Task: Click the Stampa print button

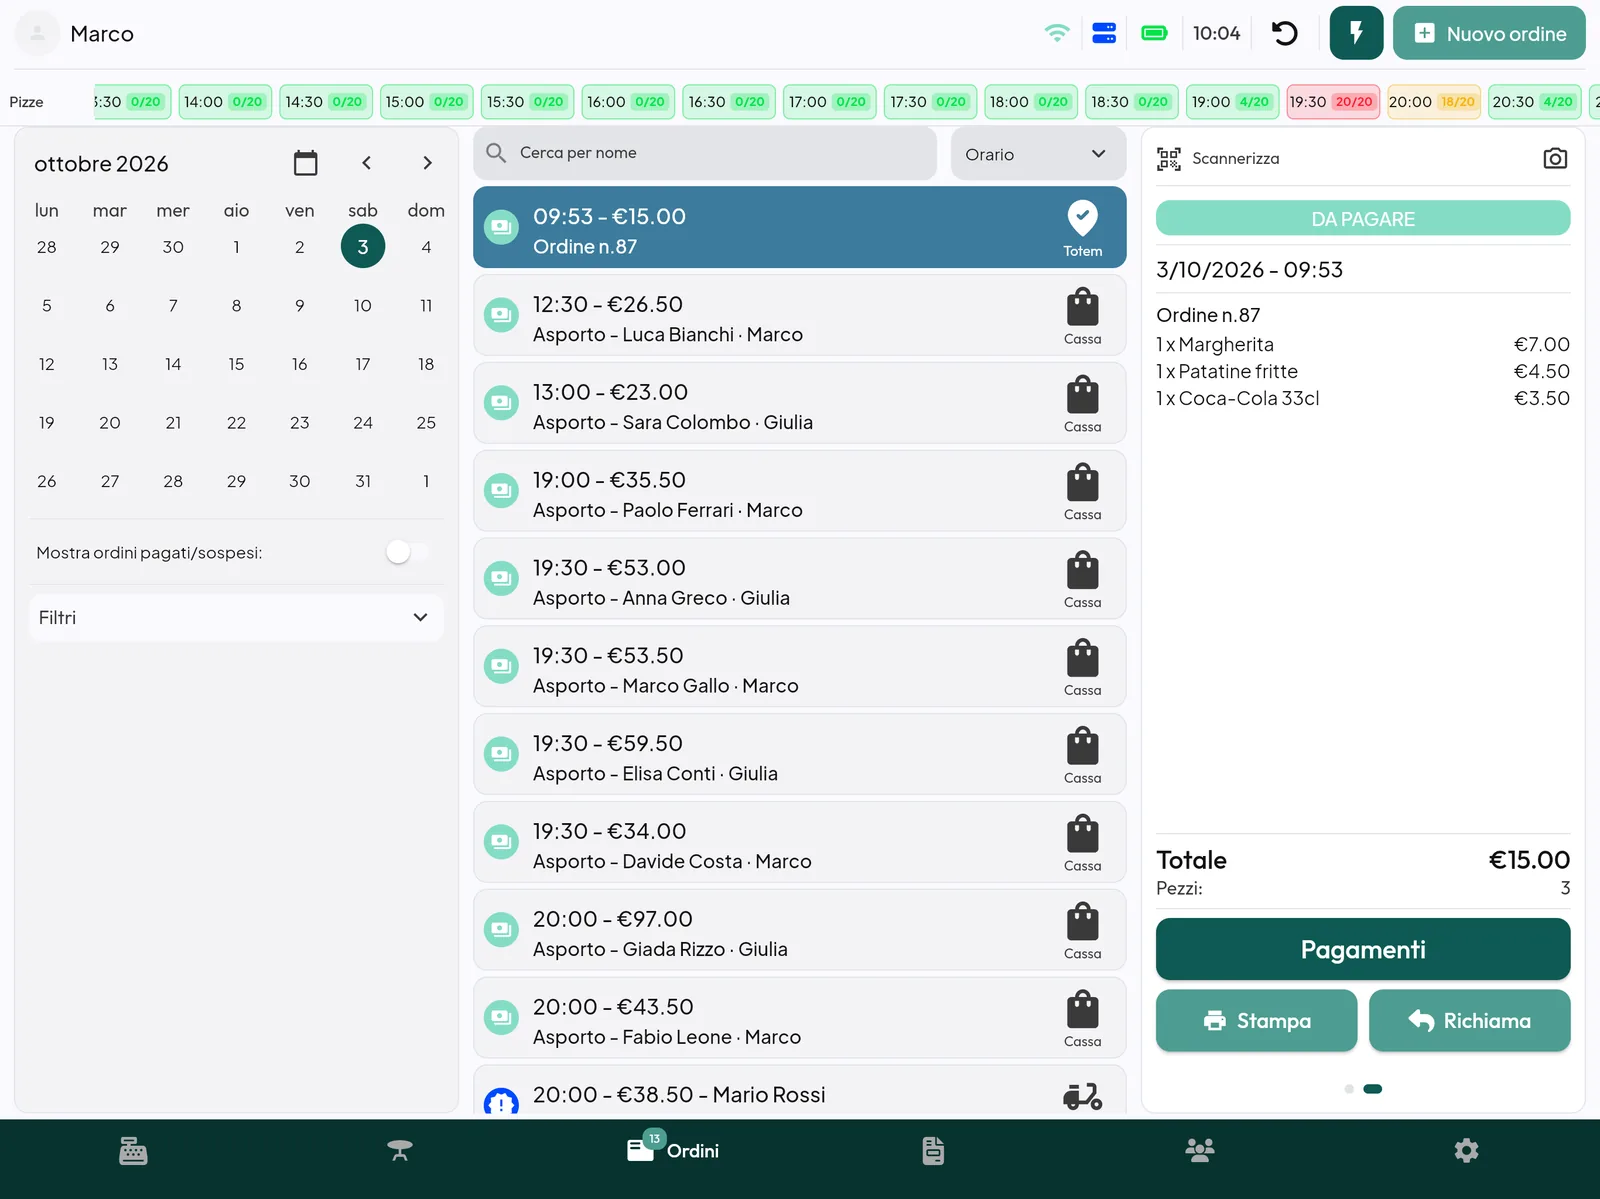Action: pos(1257,1020)
